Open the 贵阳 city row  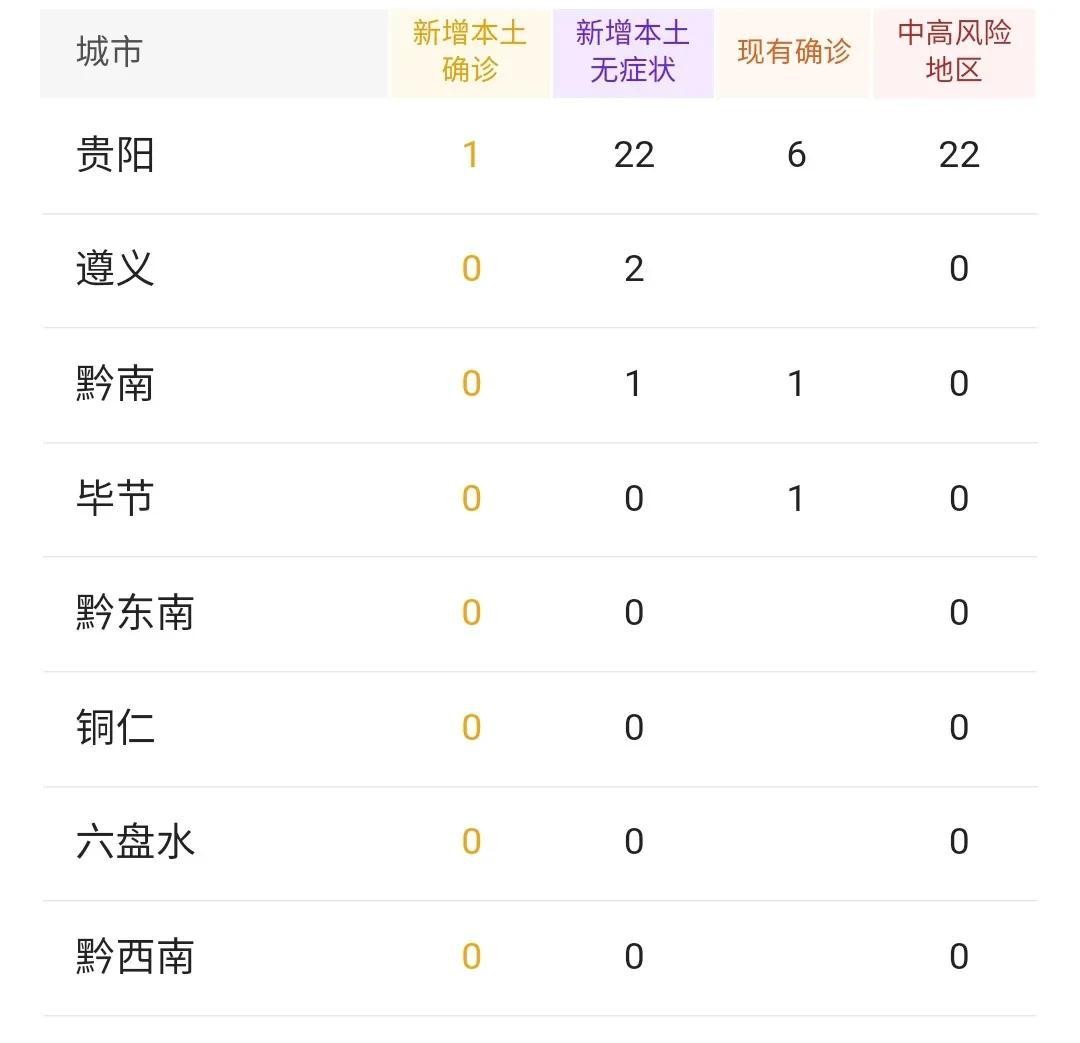click(x=539, y=156)
